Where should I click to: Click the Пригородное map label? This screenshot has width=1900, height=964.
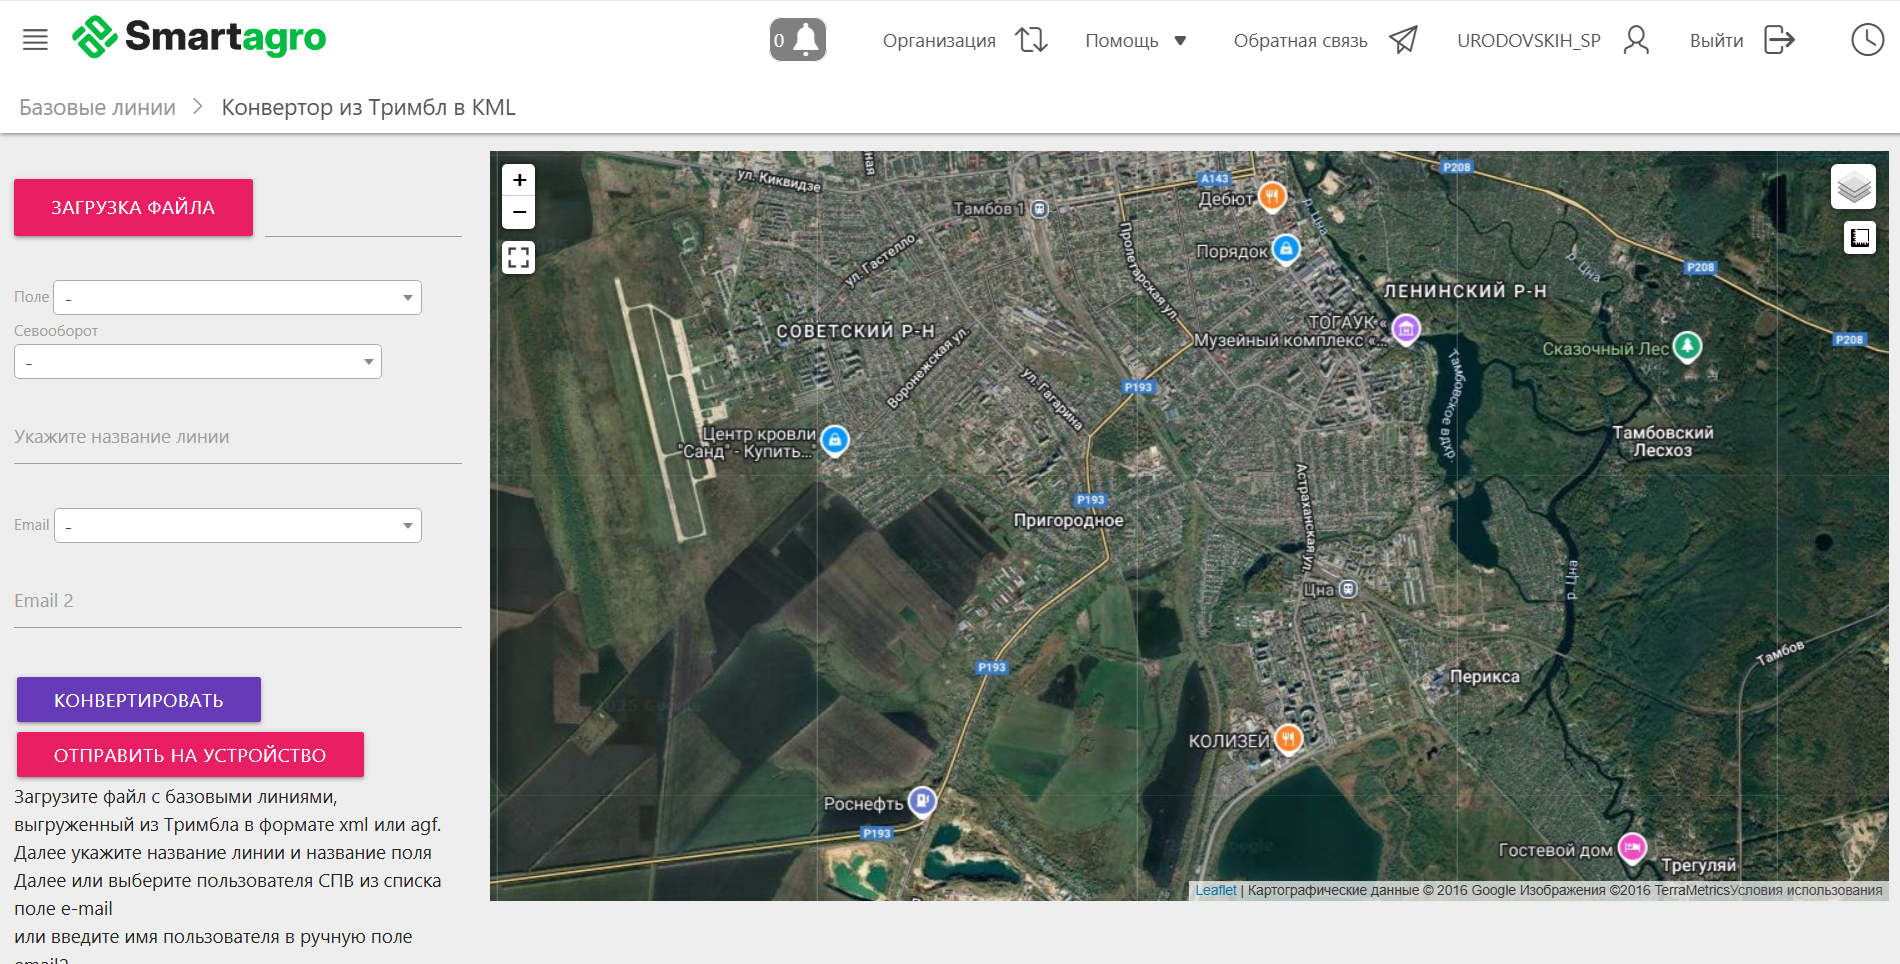(x=1069, y=520)
